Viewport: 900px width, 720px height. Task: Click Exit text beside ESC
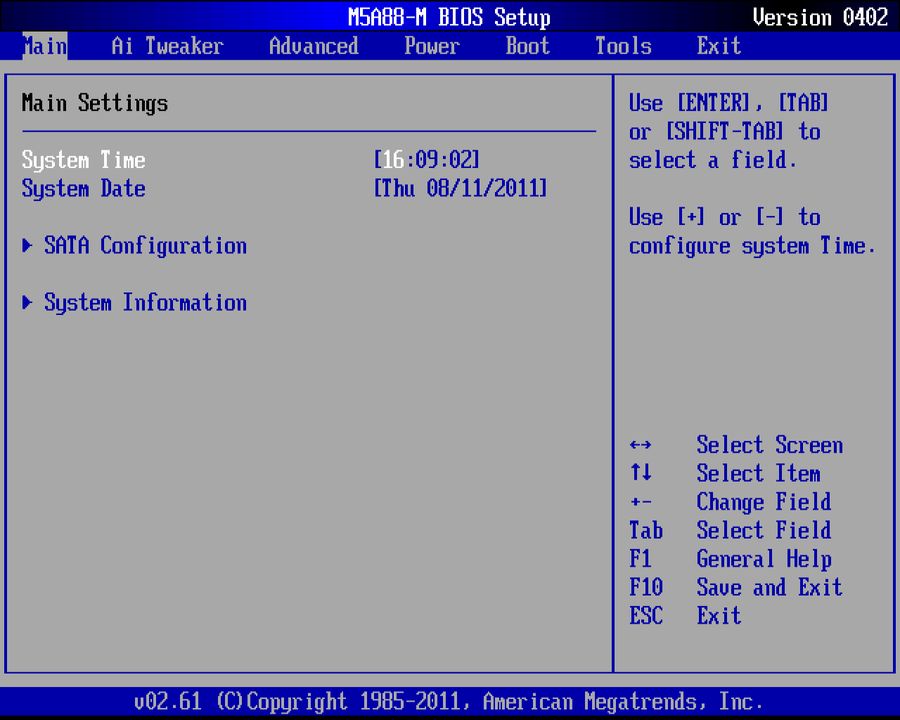pos(719,616)
